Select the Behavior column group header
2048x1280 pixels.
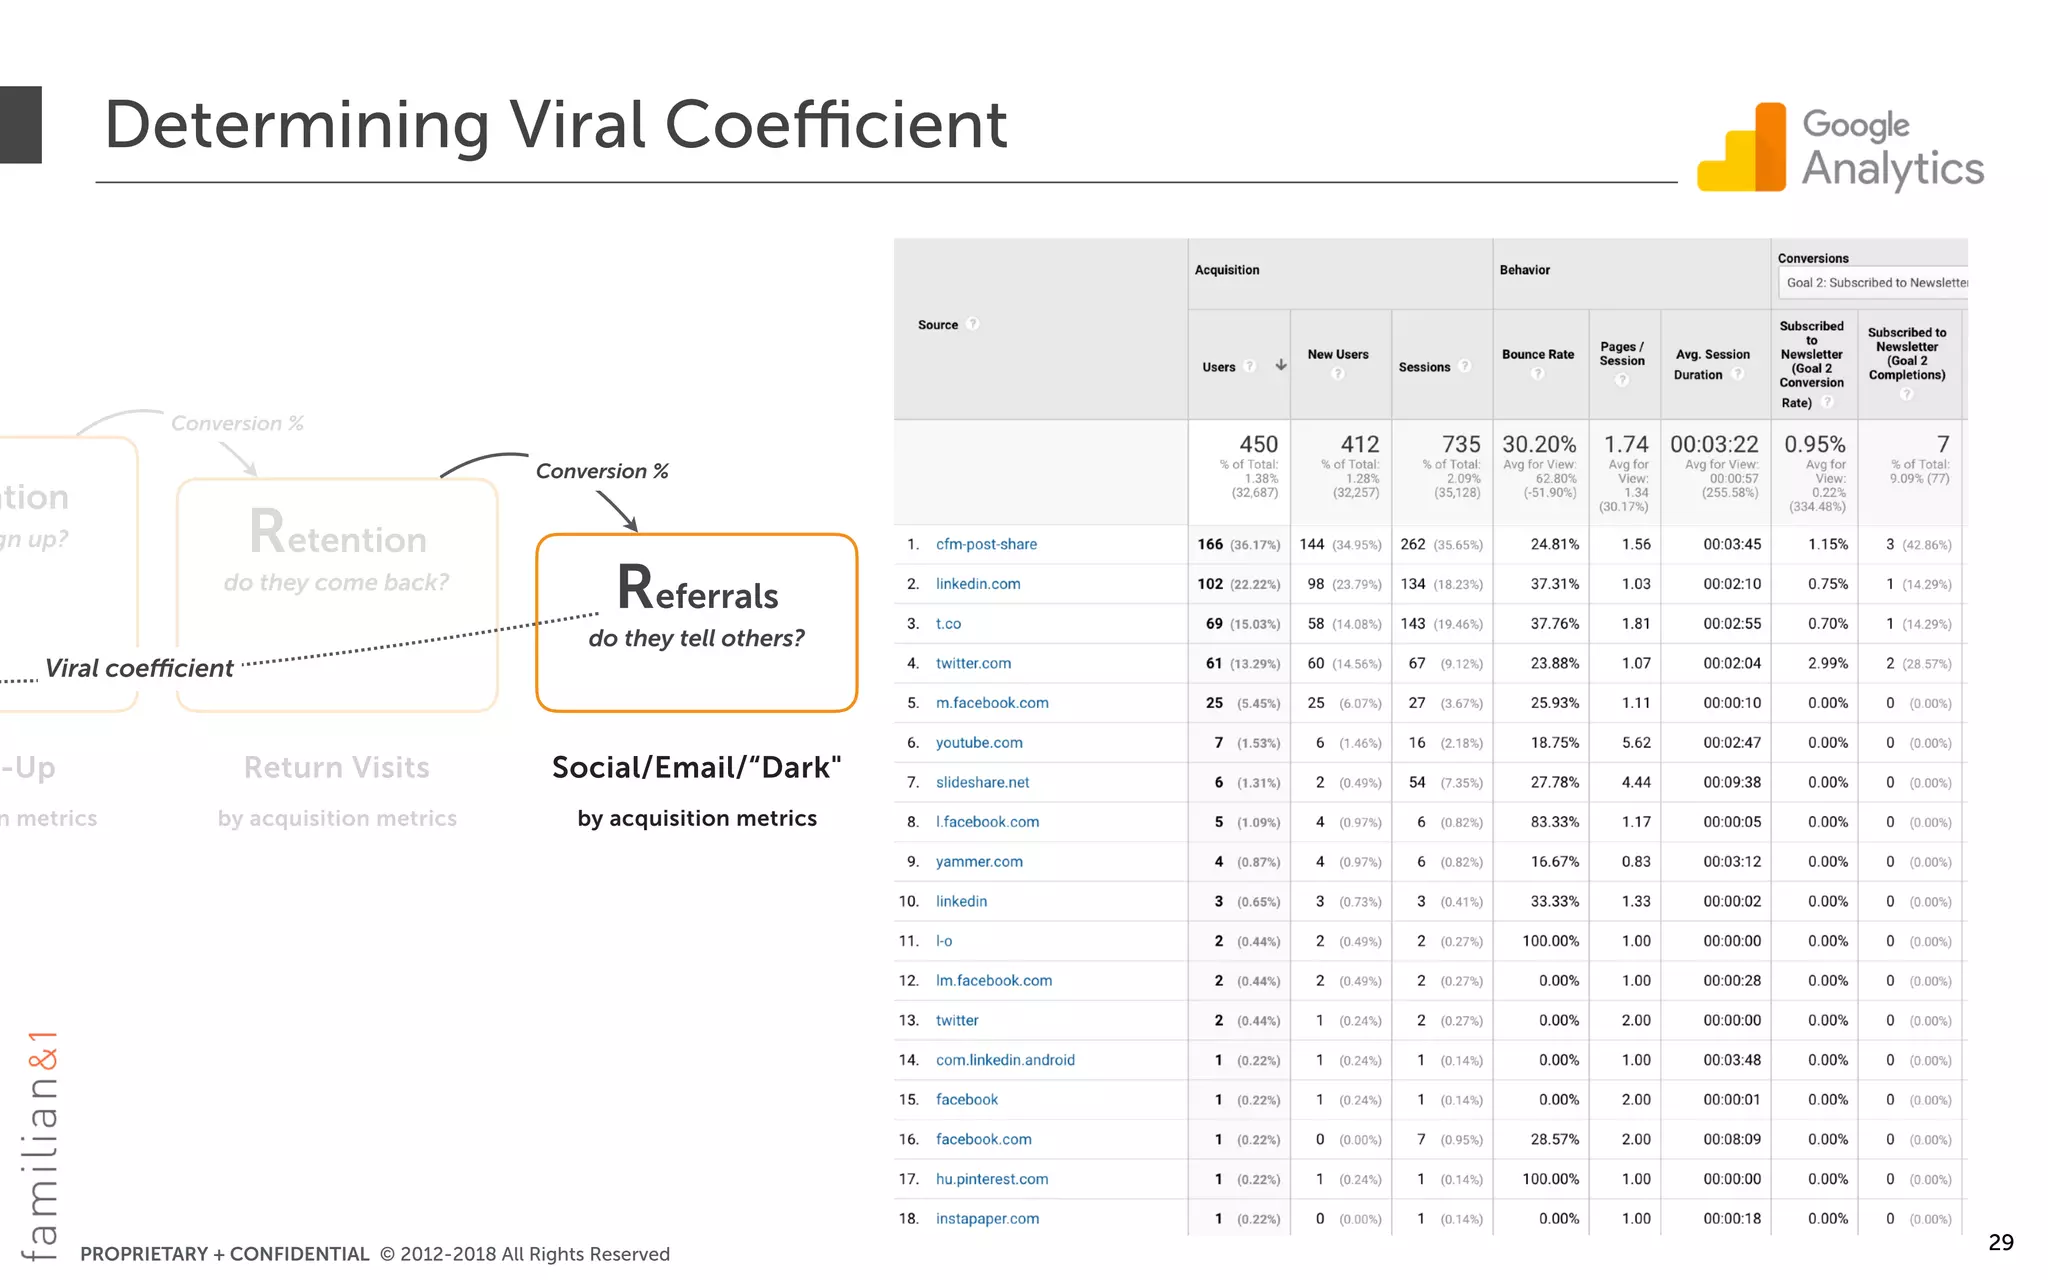click(x=1524, y=270)
